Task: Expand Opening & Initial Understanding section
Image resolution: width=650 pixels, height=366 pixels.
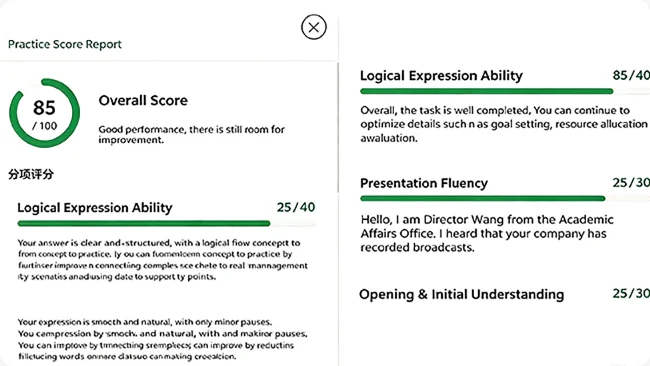Action: tap(461, 294)
